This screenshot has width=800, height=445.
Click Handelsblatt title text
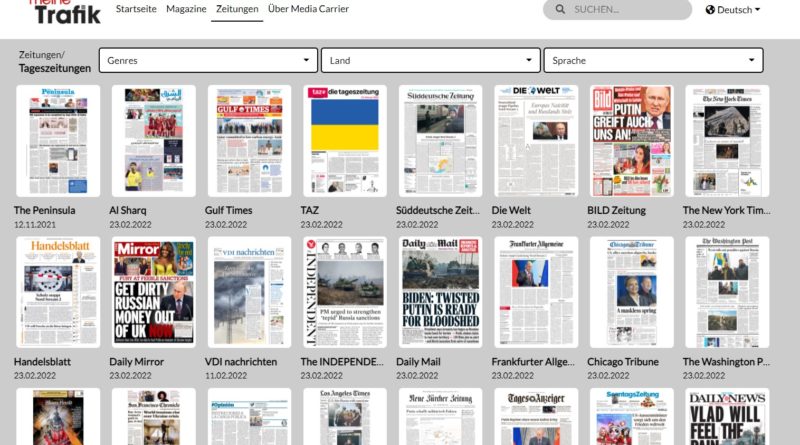pos(42,362)
